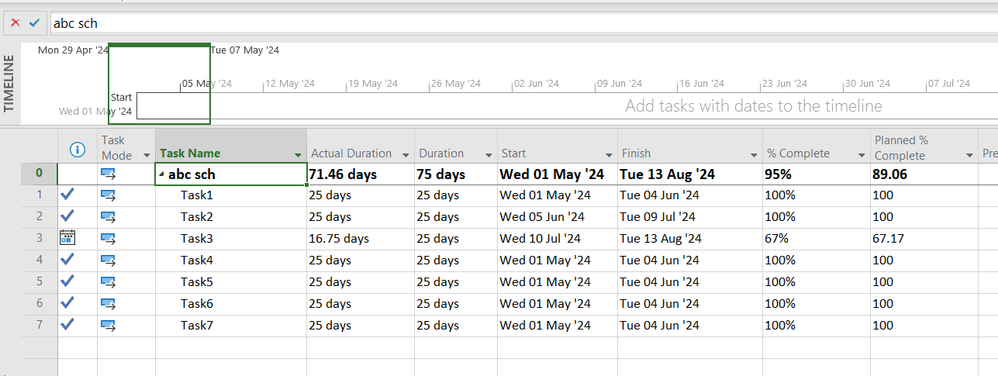Click the formula bar text 'abc sch'
Viewport: 998px width, 376px height.
[75, 24]
